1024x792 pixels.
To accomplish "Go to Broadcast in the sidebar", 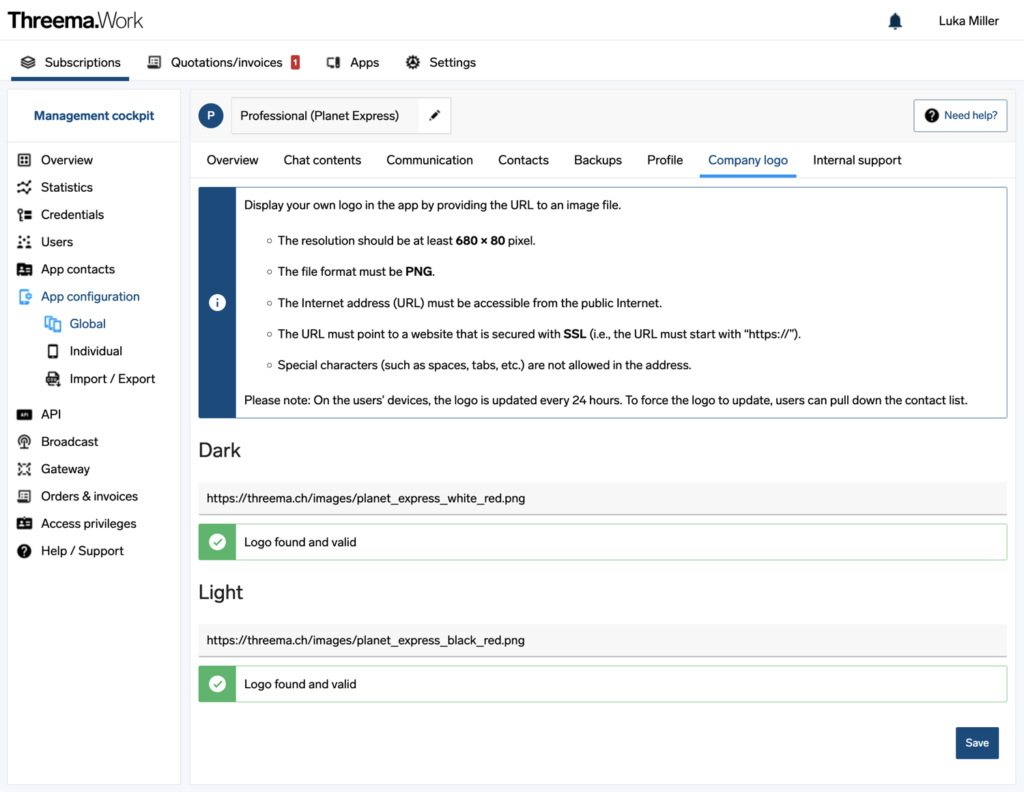I will coord(69,441).
